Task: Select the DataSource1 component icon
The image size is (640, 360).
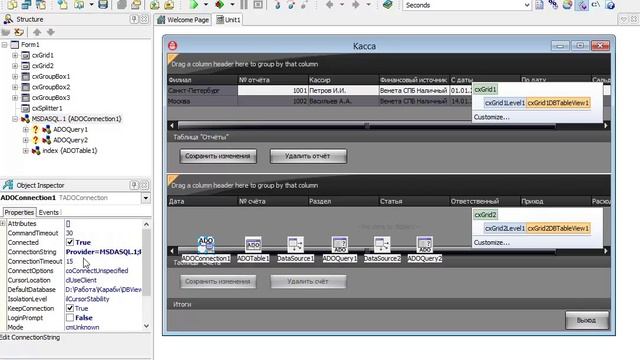Action: click(296, 244)
